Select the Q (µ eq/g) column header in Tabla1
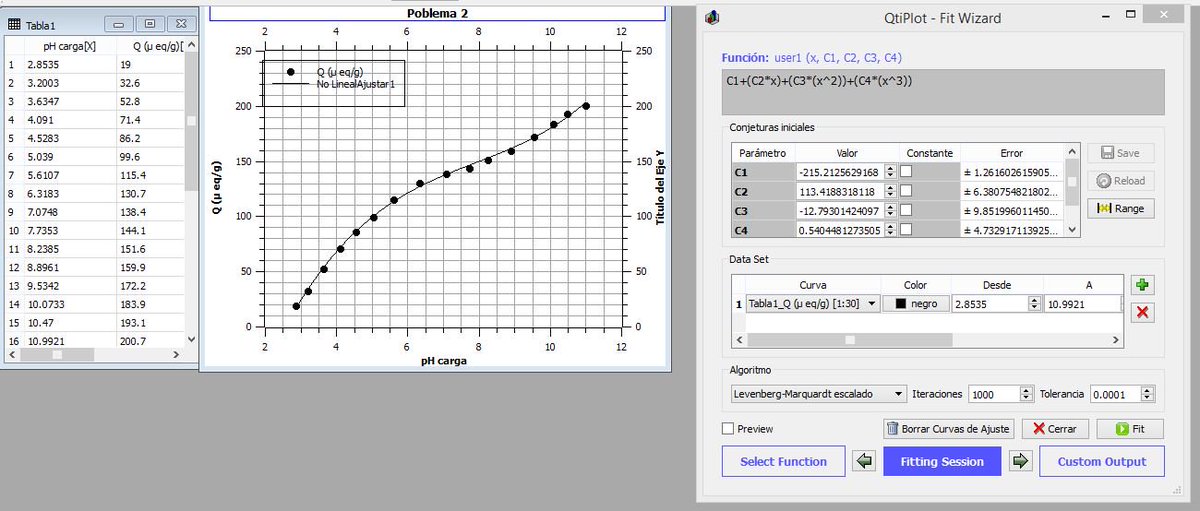 point(151,46)
